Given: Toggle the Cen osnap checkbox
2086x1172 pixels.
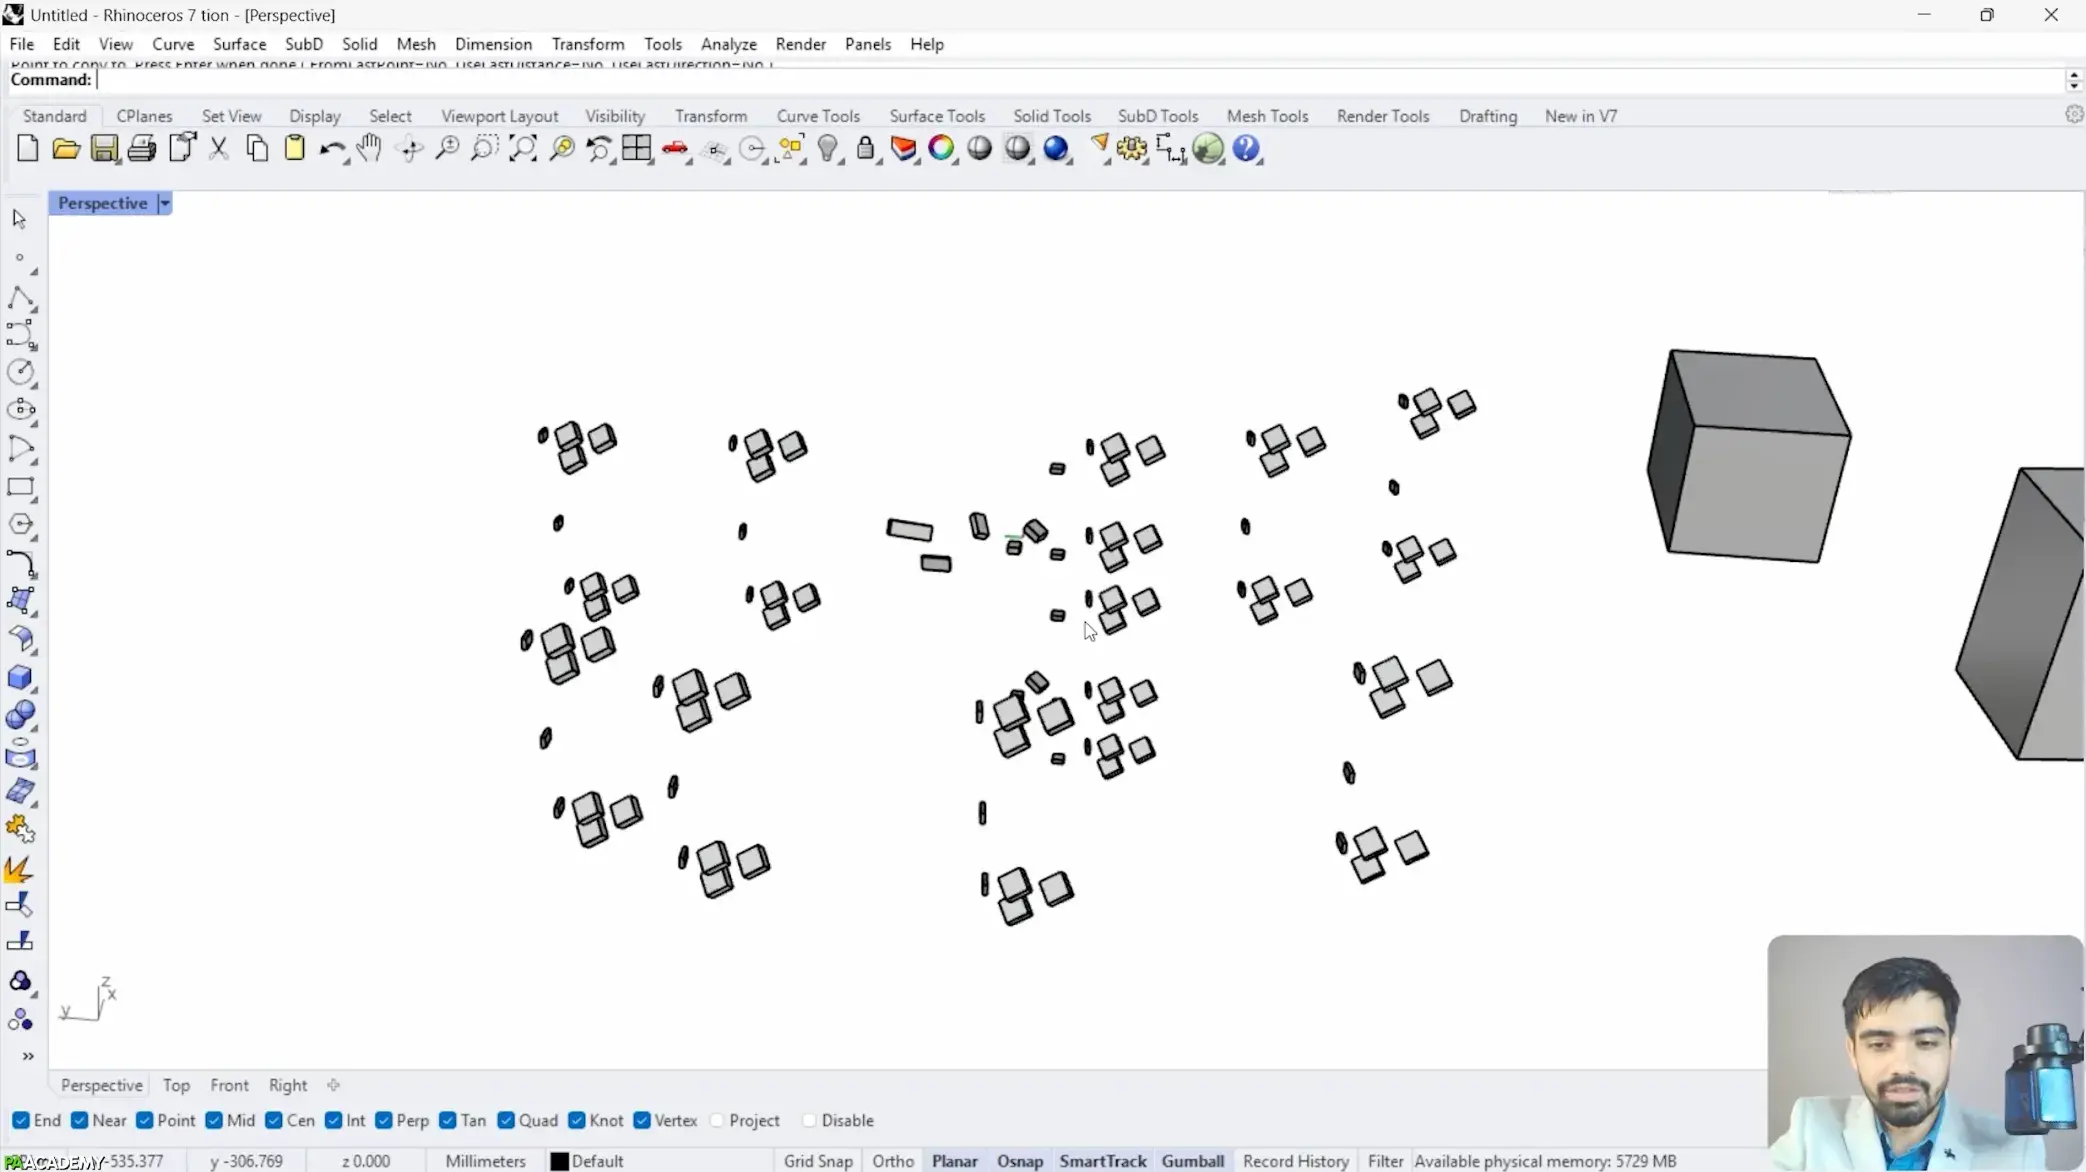Looking at the screenshot, I should tap(274, 1120).
